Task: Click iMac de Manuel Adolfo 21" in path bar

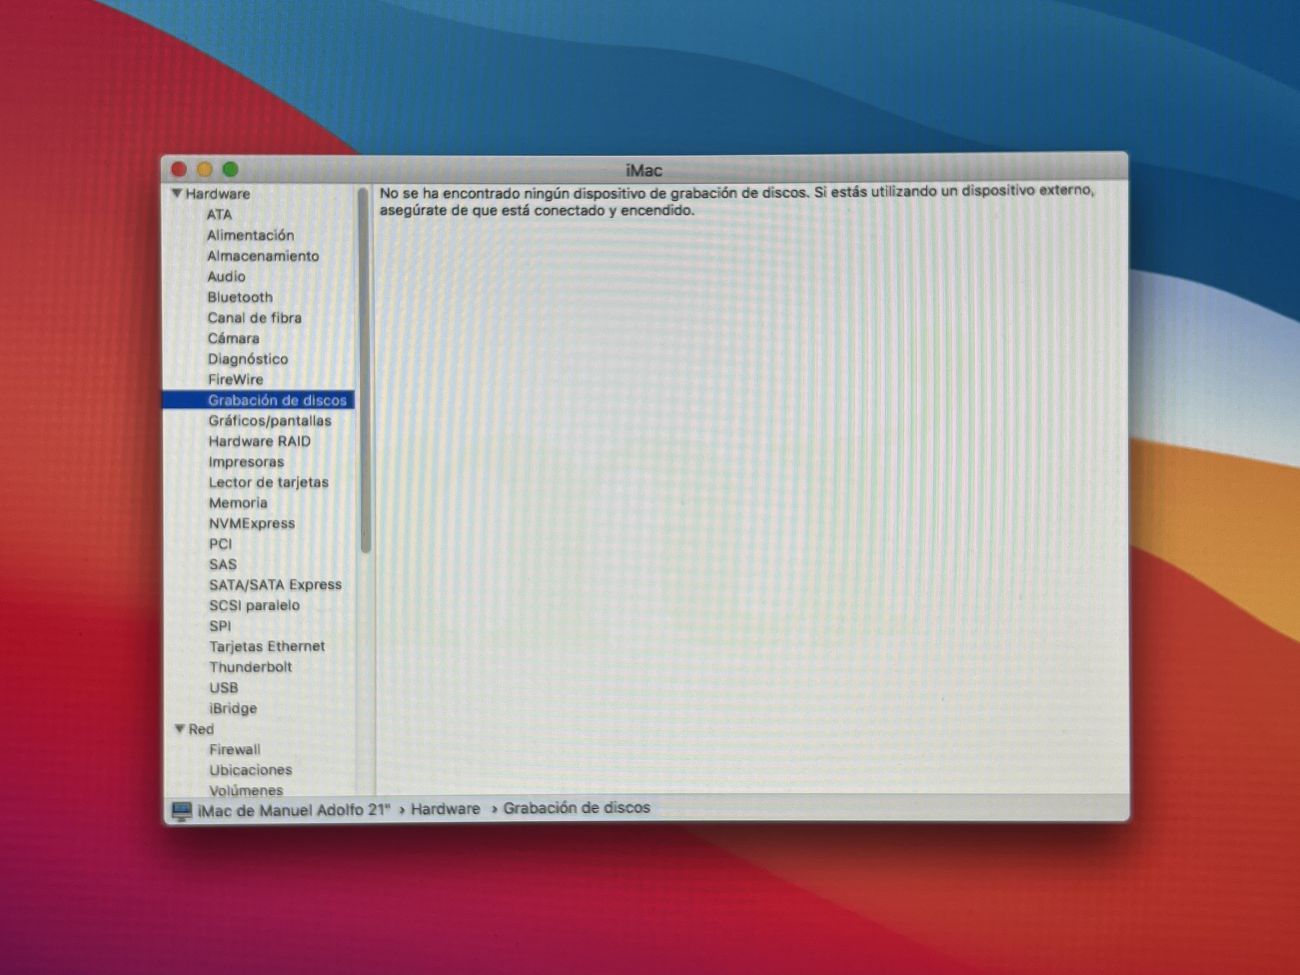Action: click(294, 810)
